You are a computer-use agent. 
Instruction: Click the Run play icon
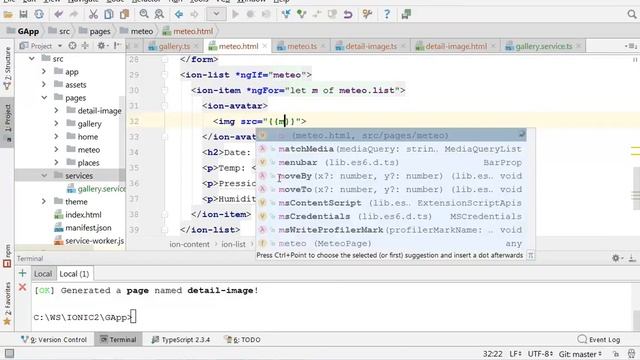[235, 15]
